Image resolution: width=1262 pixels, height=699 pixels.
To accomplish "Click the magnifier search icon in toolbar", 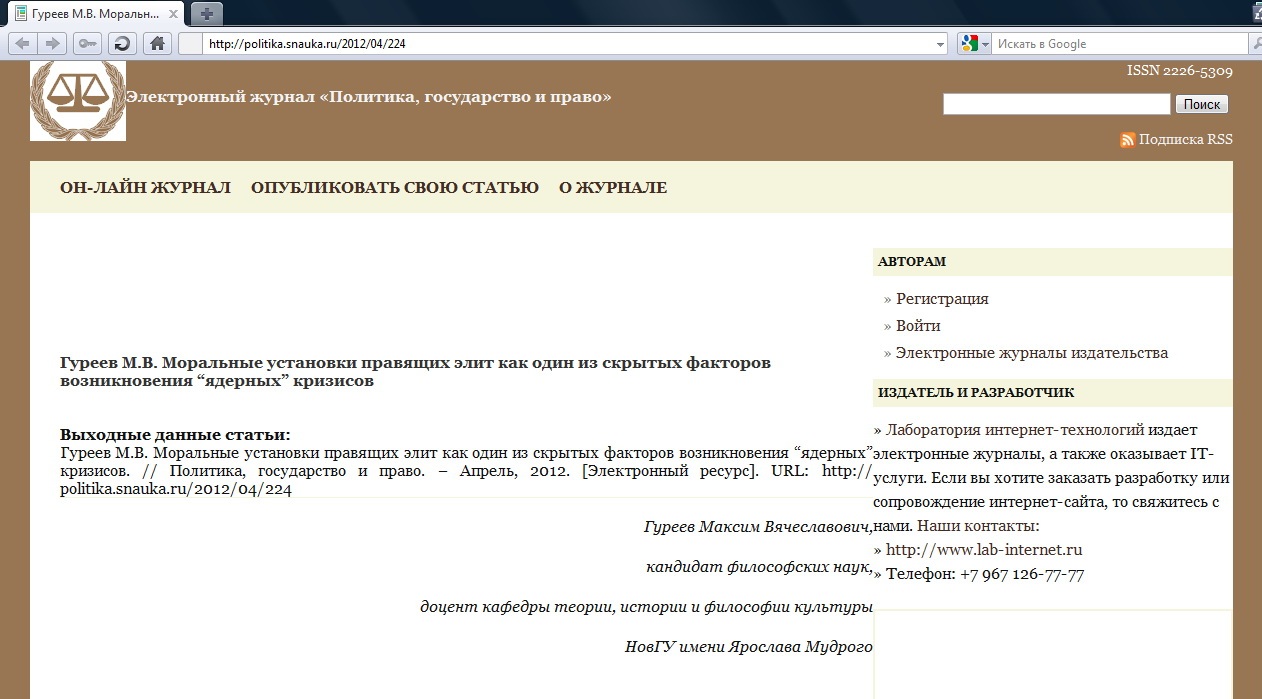I will point(1255,44).
